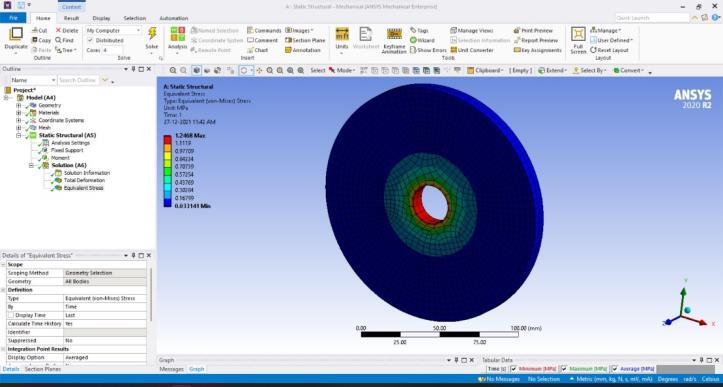The height and width of the screenshot is (387, 723).
Task: Click the Full Screen icon
Action: tap(578, 34)
